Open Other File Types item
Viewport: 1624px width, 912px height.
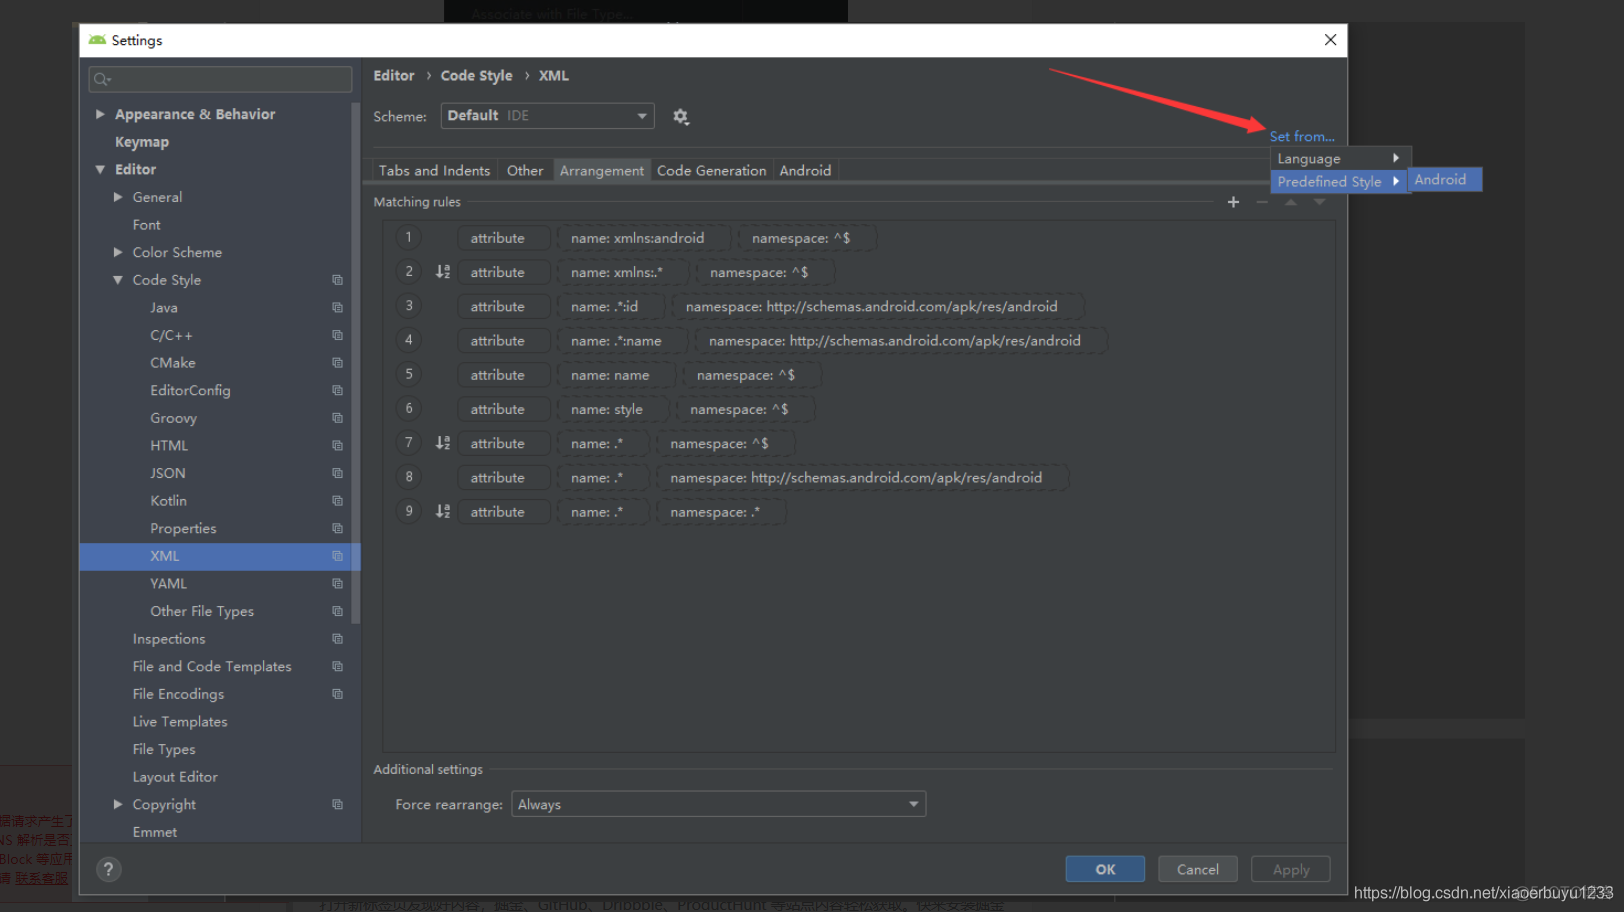(202, 611)
